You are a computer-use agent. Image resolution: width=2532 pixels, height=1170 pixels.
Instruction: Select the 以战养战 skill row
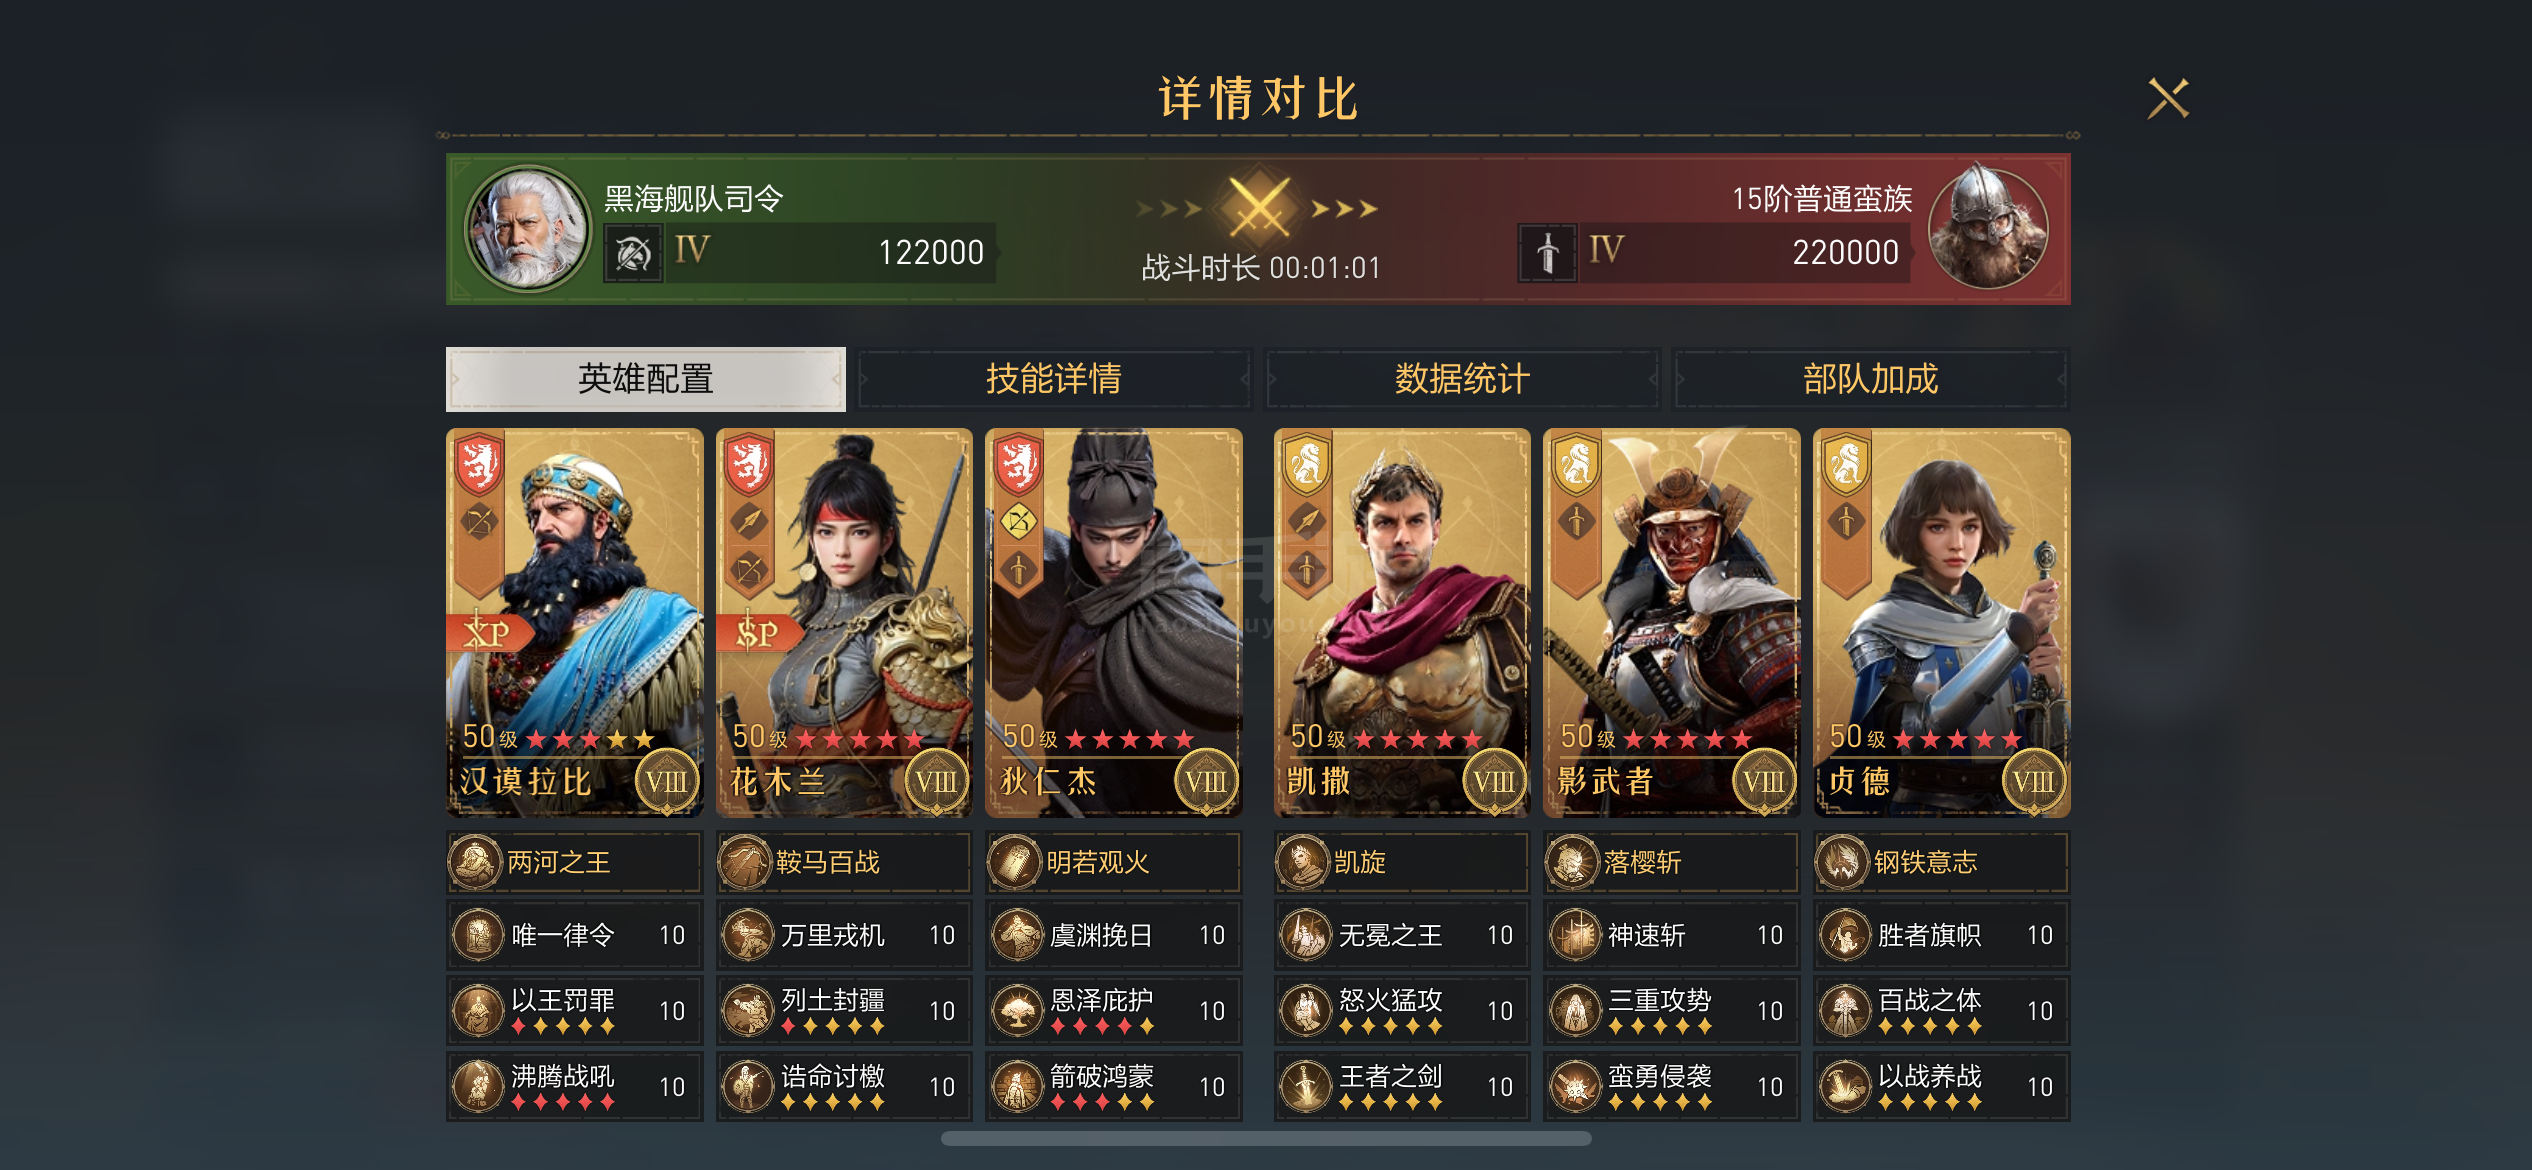1942,1086
